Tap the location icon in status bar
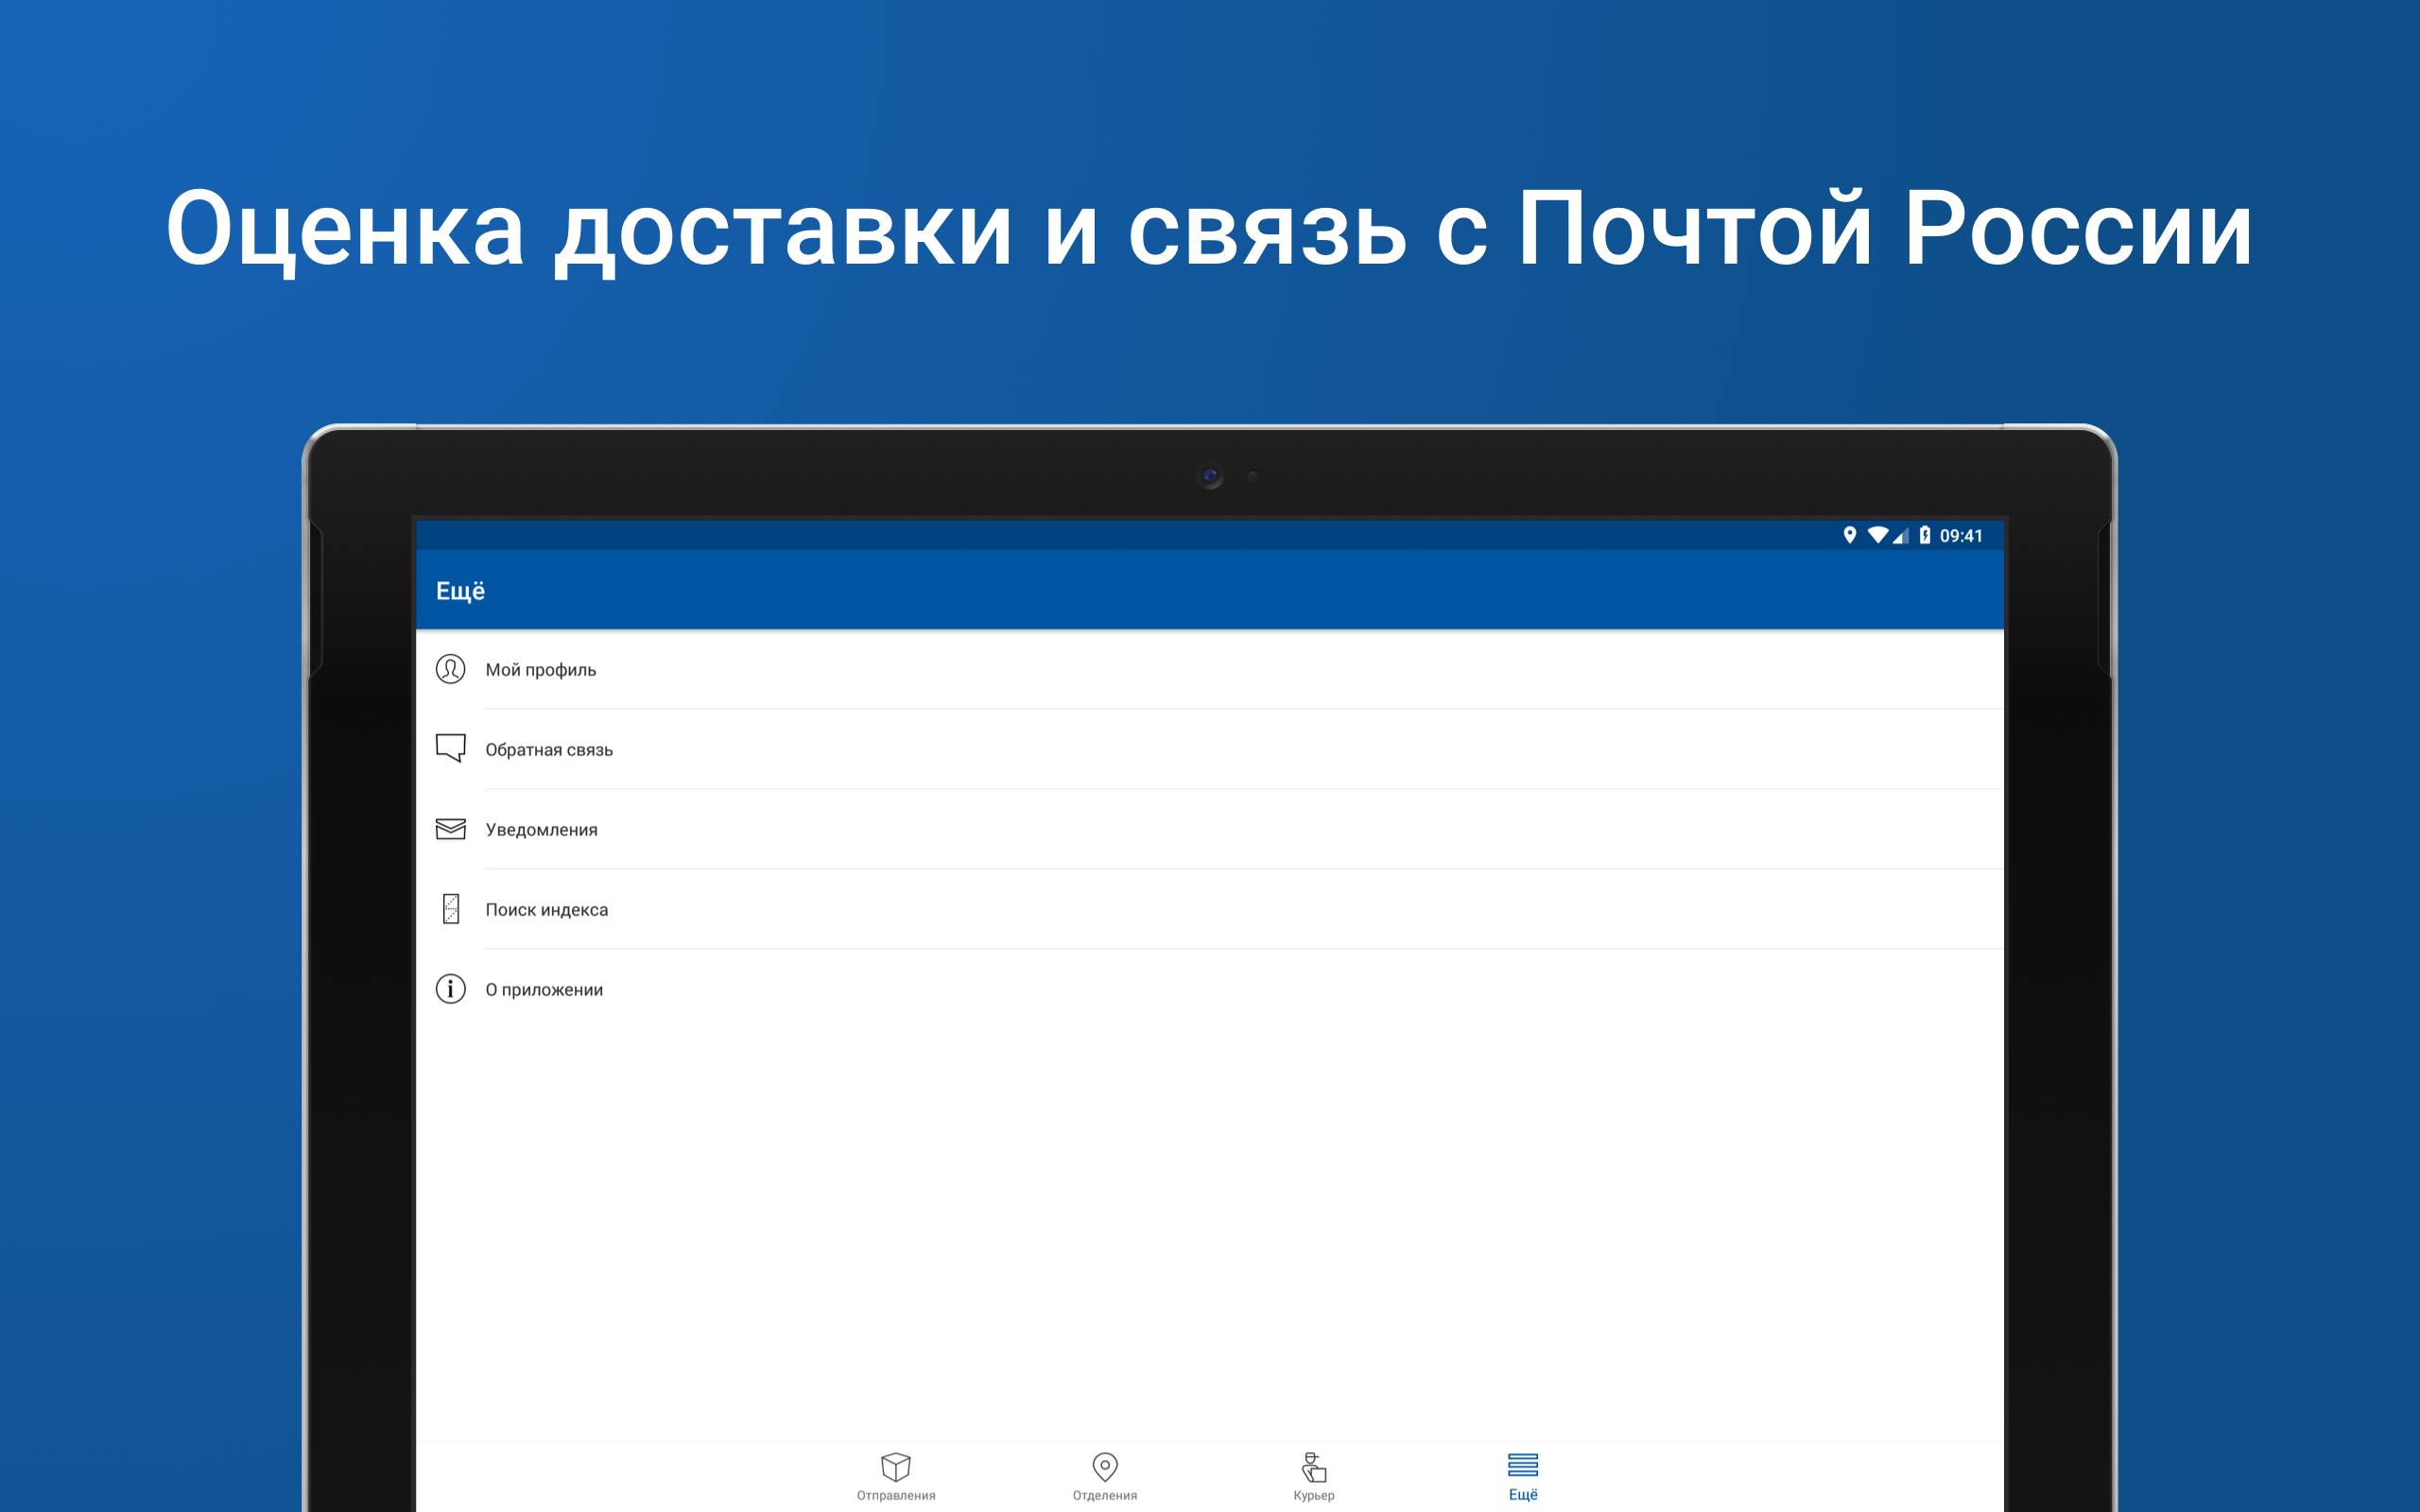Screen dimensions: 2420x1512 (x=1850, y=535)
